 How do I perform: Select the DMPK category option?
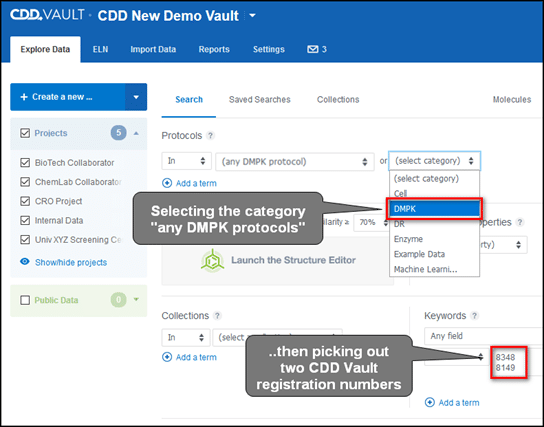pos(434,209)
